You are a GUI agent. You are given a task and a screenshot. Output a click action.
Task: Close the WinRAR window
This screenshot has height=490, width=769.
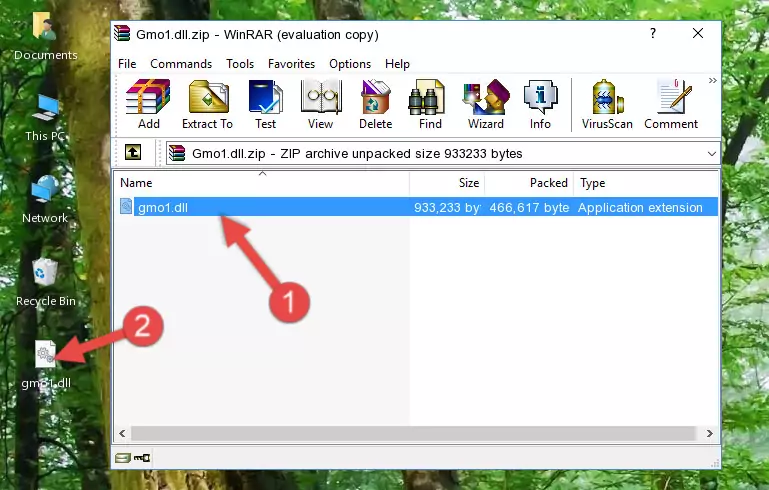click(698, 33)
